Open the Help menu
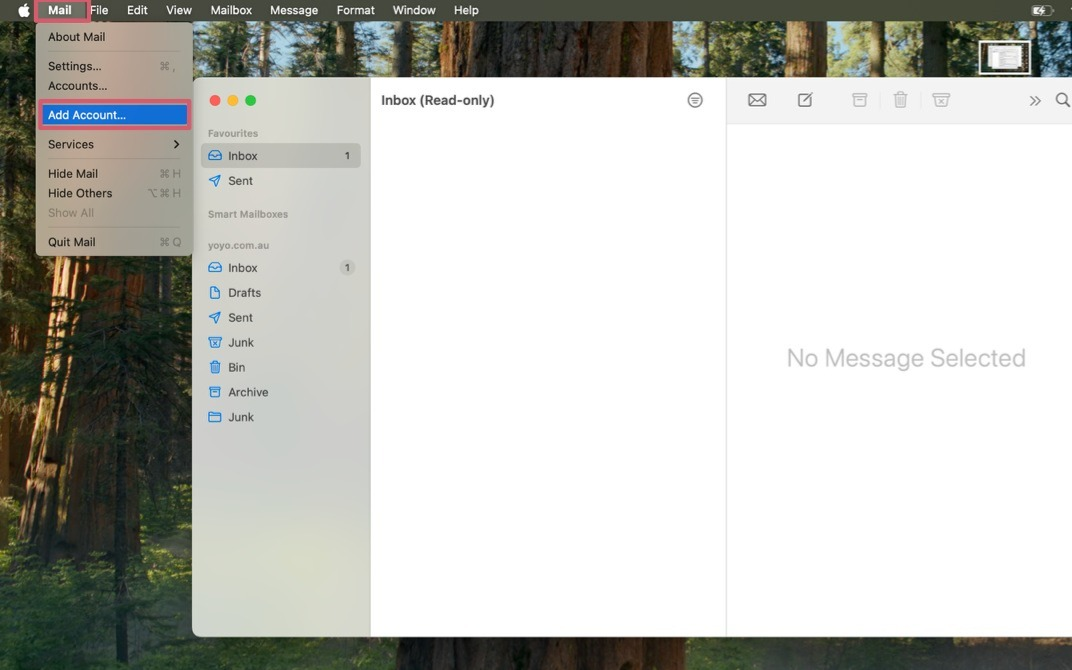The image size is (1072, 670). coord(466,10)
